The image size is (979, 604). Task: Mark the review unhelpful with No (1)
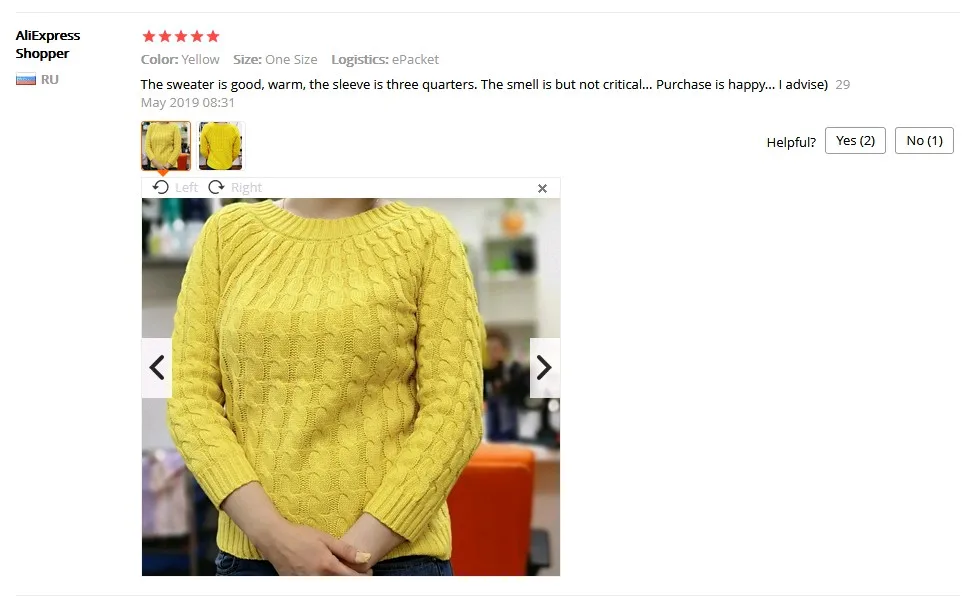click(924, 141)
